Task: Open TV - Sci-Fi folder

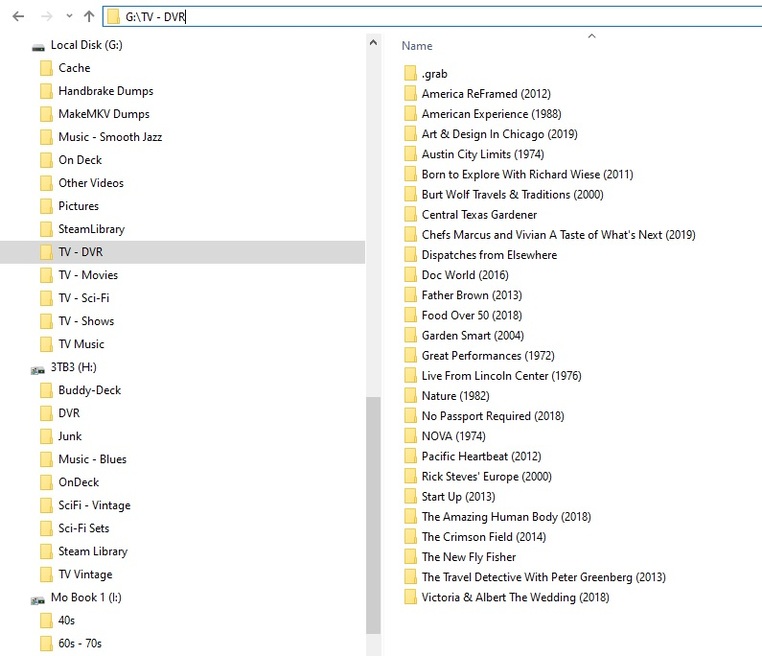Action: point(84,298)
